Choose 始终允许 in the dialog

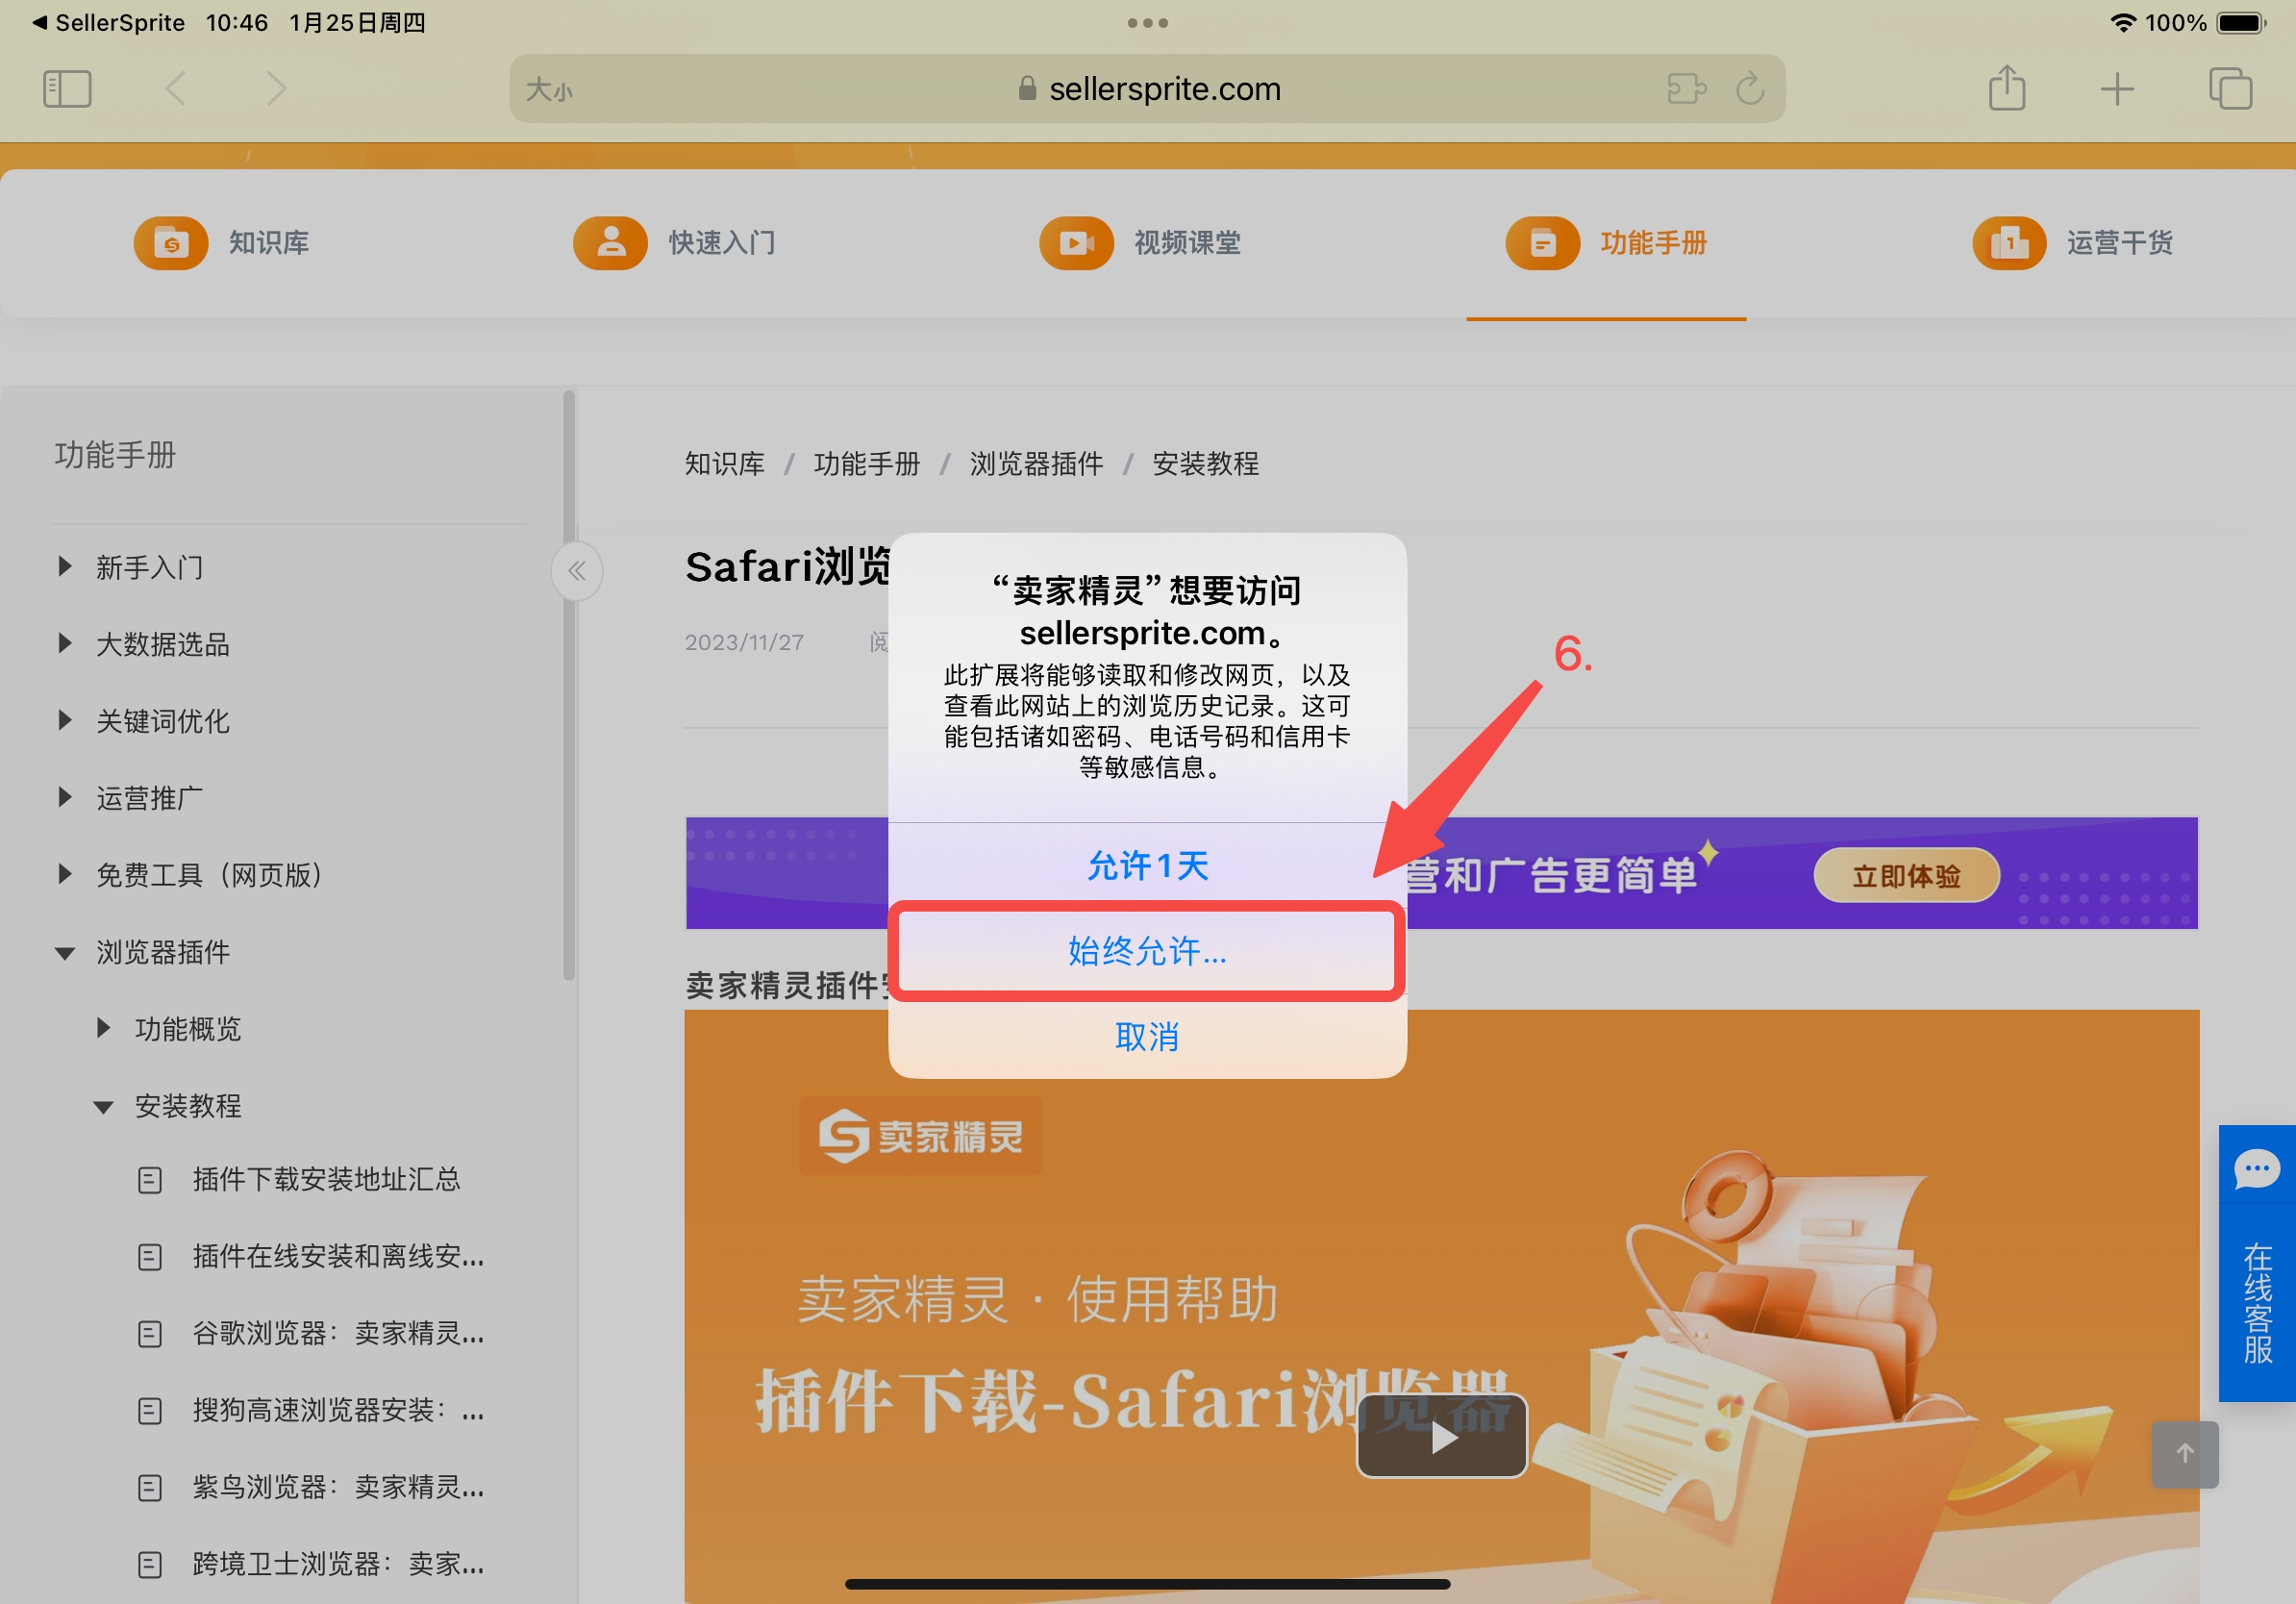coord(1147,951)
